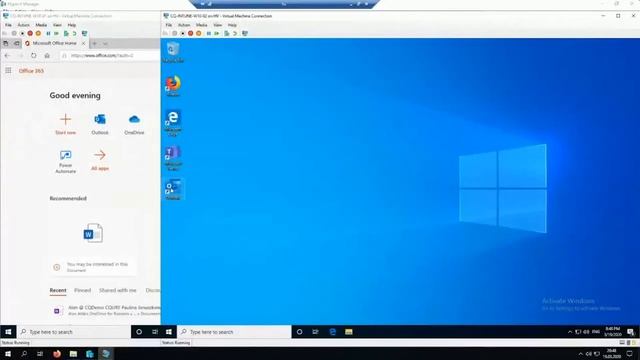Click Turn Off icon in left VM toolbar
This screenshot has height=360, width=640.
22,33
